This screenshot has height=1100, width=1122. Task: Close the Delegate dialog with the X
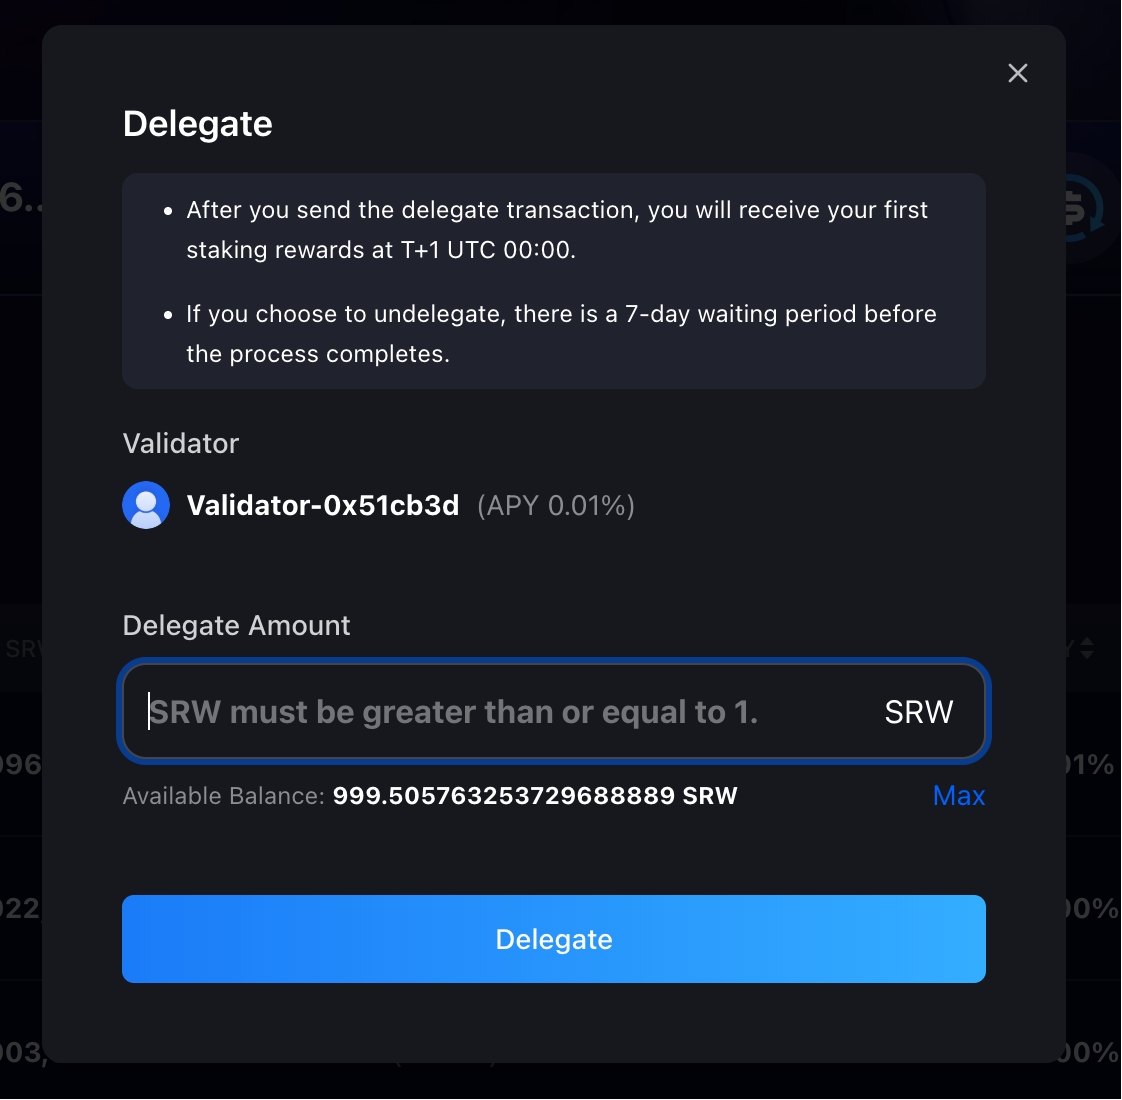[x=1018, y=73]
